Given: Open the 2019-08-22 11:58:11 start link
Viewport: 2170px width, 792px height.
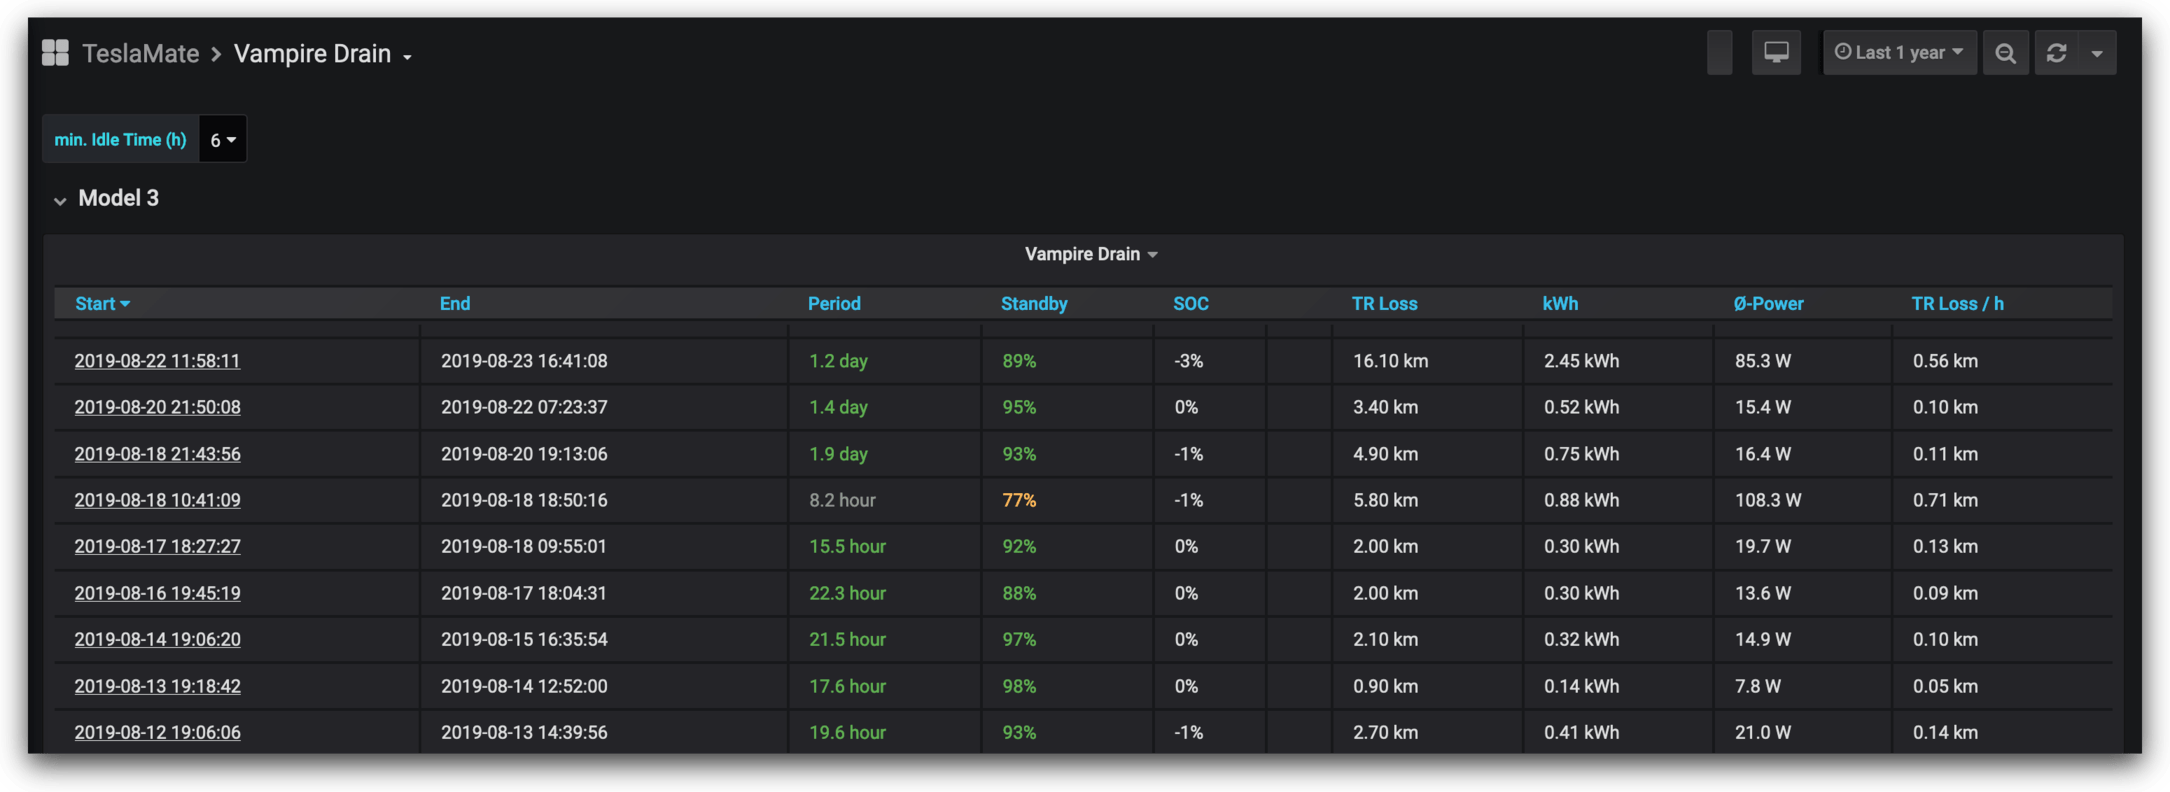Looking at the screenshot, I should coord(157,361).
